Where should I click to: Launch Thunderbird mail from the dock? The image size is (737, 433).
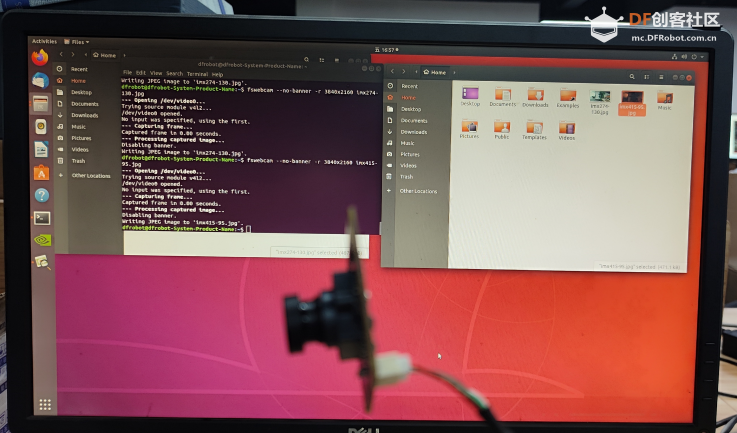pyautogui.click(x=40, y=80)
